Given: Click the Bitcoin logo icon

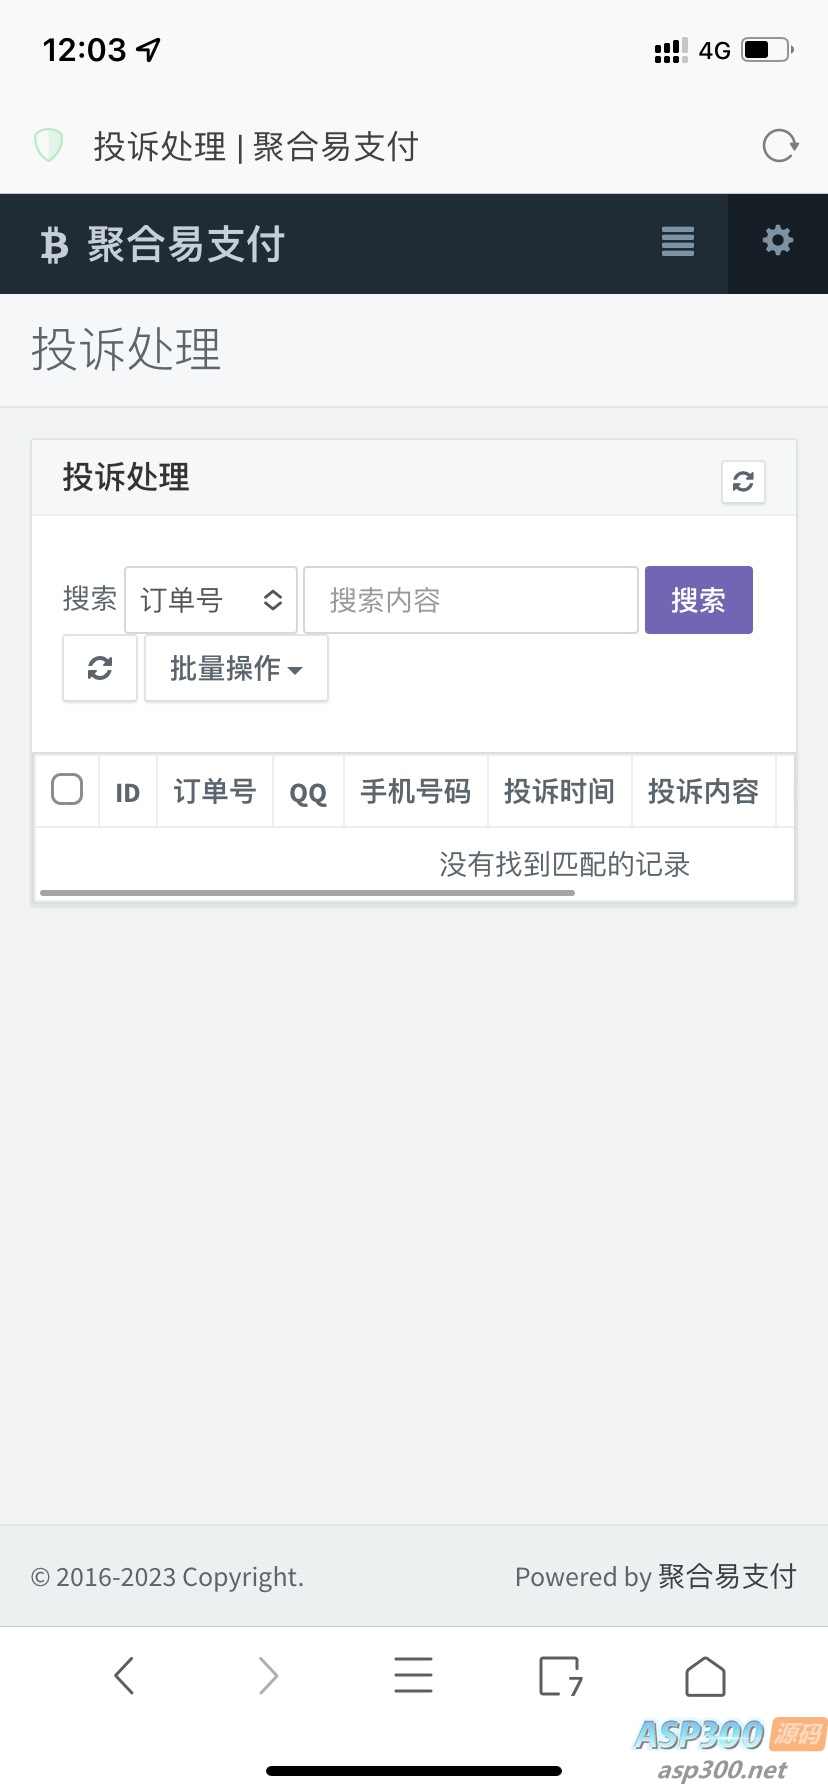Looking at the screenshot, I should tap(54, 245).
